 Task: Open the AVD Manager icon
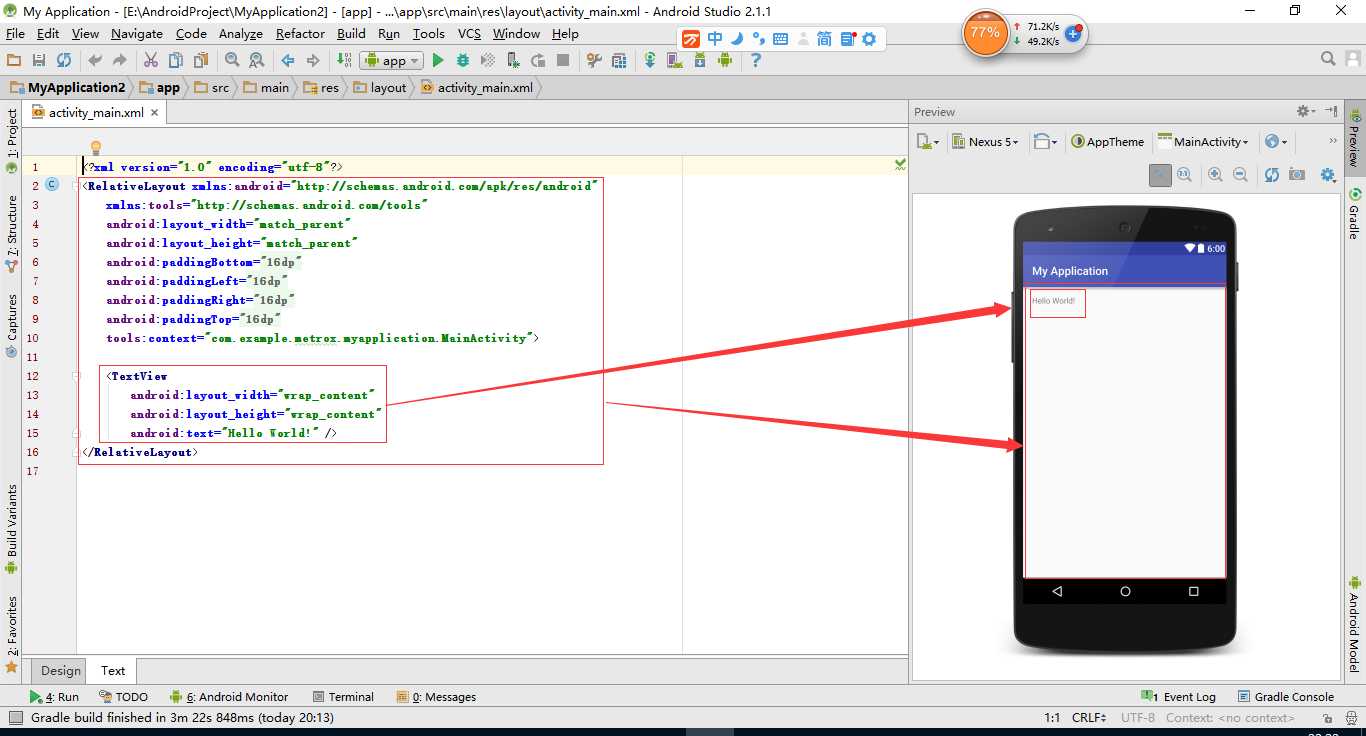(x=675, y=61)
